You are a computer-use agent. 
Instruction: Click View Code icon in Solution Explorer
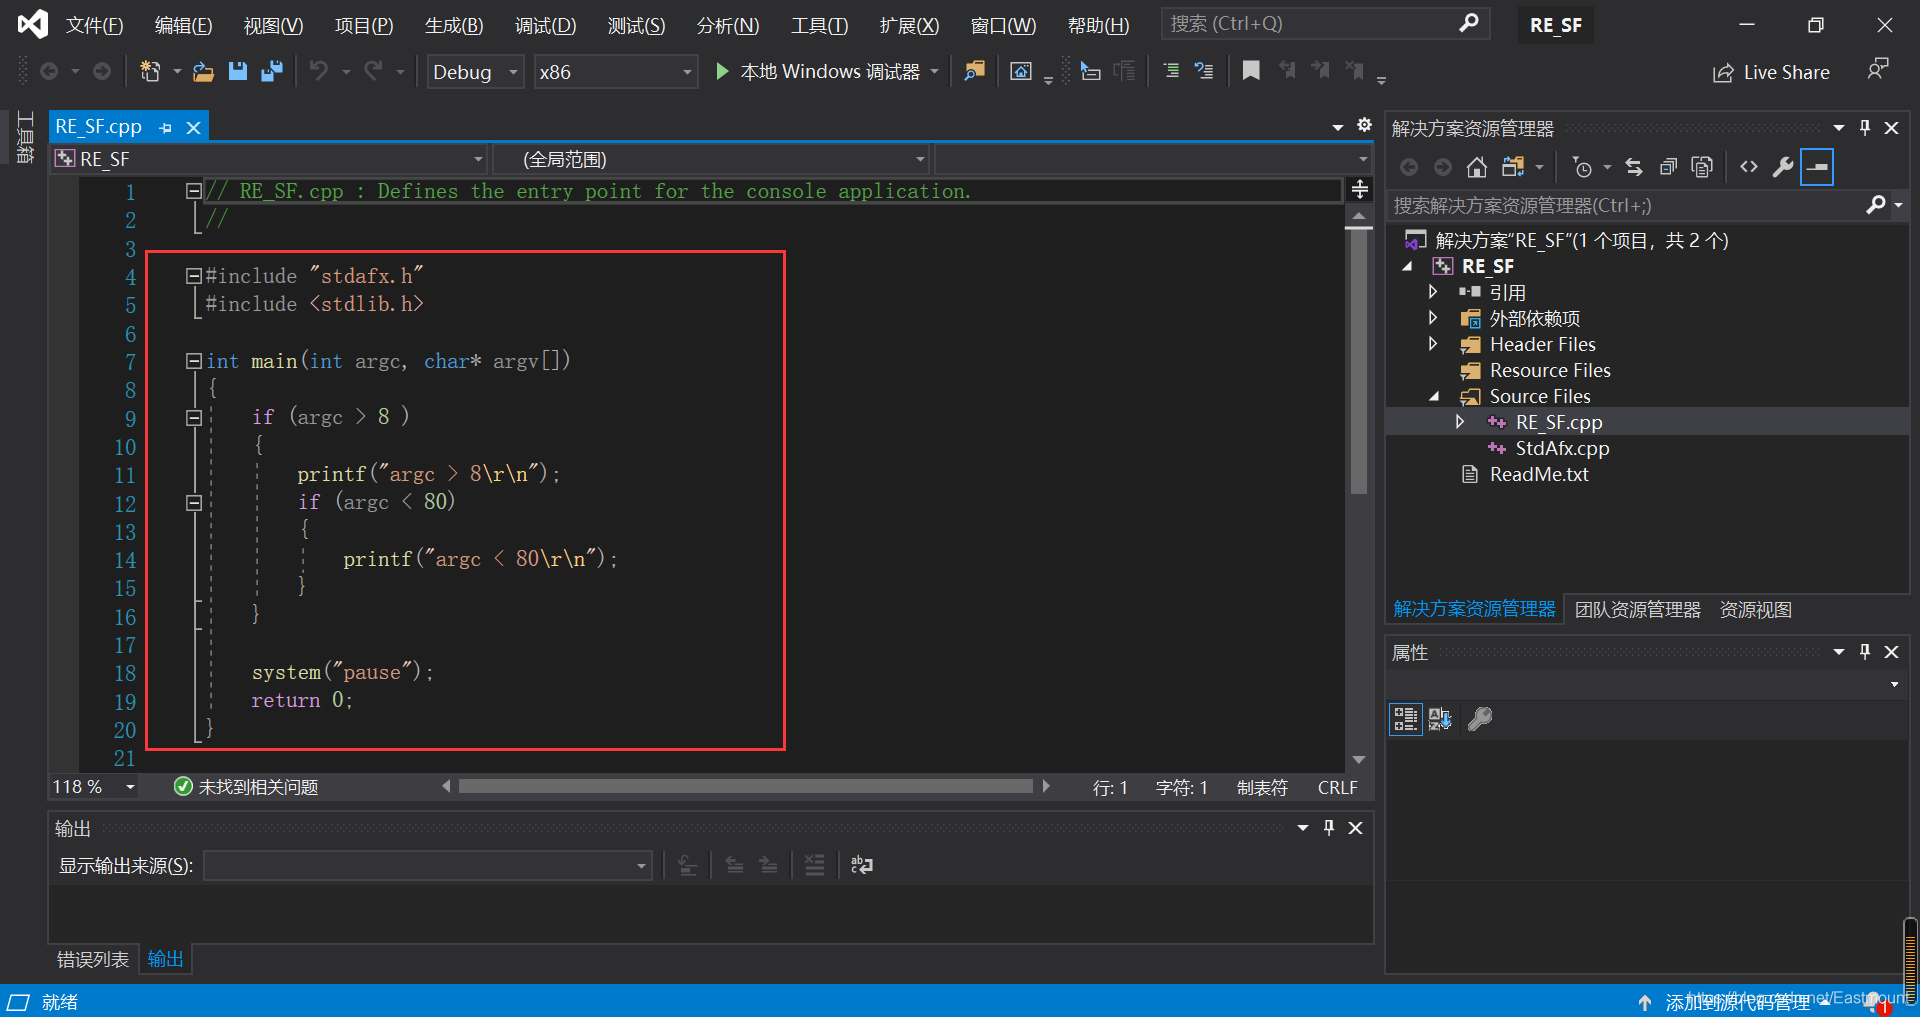[x=1748, y=167]
